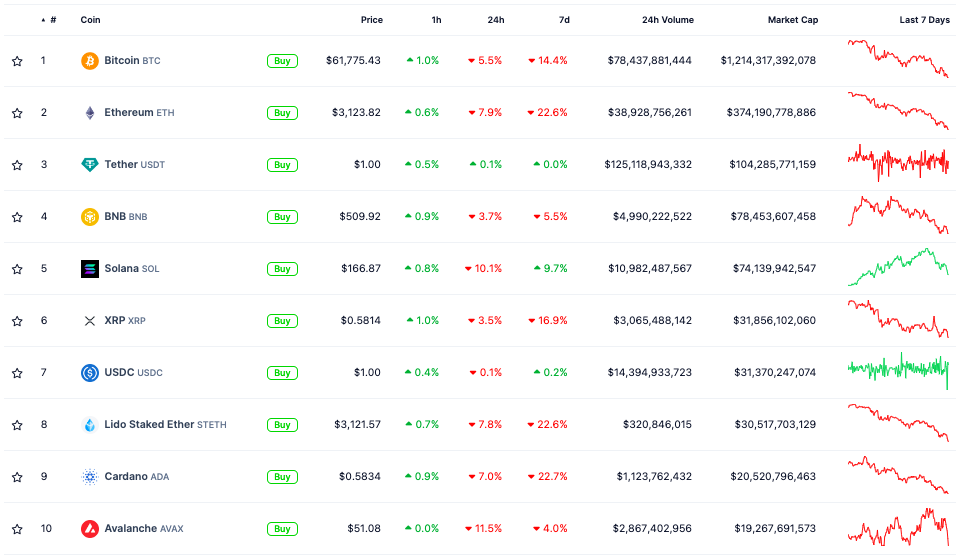Image resolution: width=962 pixels, height=558 pixels.
Task: Click the BNB coin icon
Action: click(x=90, y=217)
